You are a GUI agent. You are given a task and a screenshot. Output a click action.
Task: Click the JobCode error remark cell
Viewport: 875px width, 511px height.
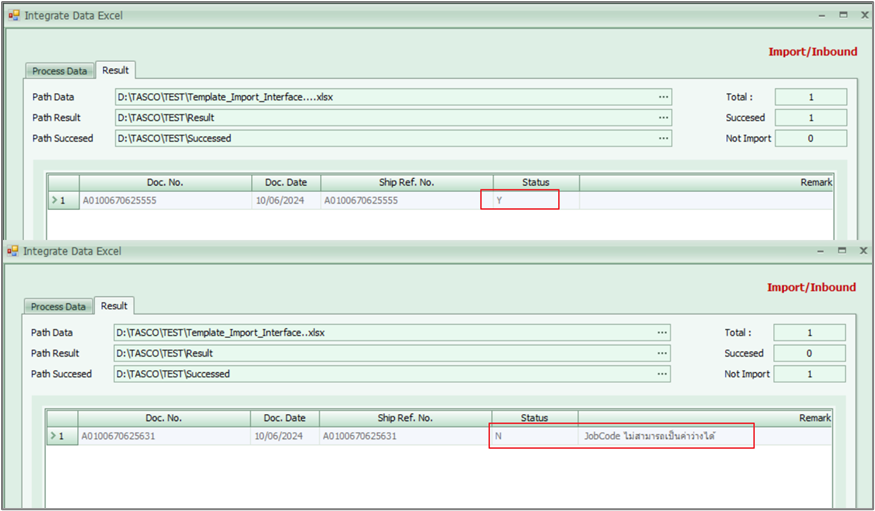tap(665, 436)
